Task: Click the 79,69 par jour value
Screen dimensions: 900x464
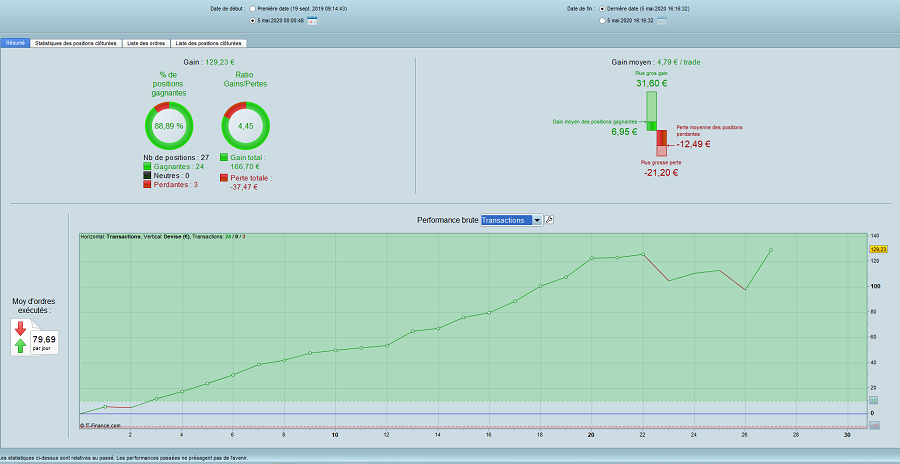Action: (x=44, y=342)
